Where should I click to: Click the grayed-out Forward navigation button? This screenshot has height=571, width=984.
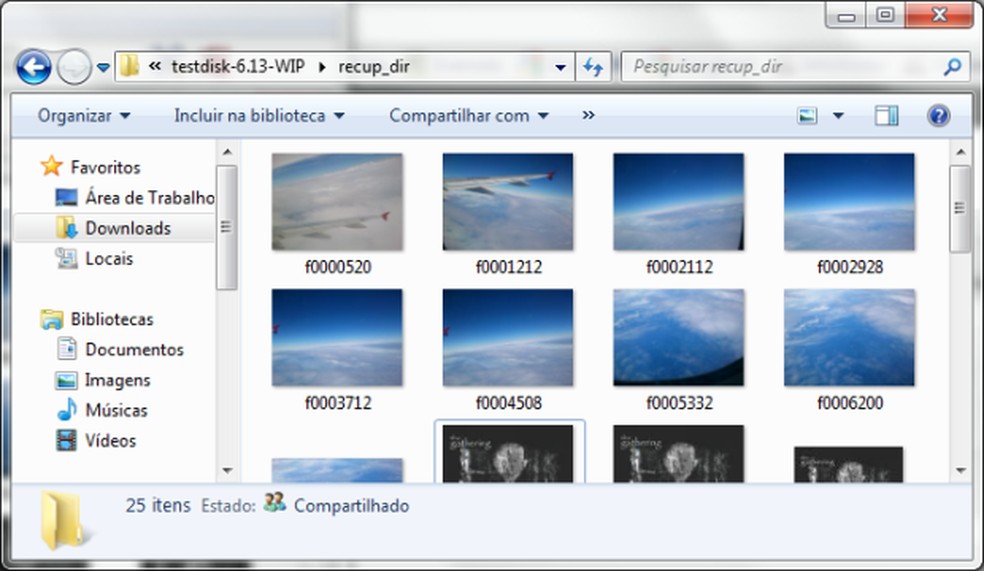tap(74, 67)
